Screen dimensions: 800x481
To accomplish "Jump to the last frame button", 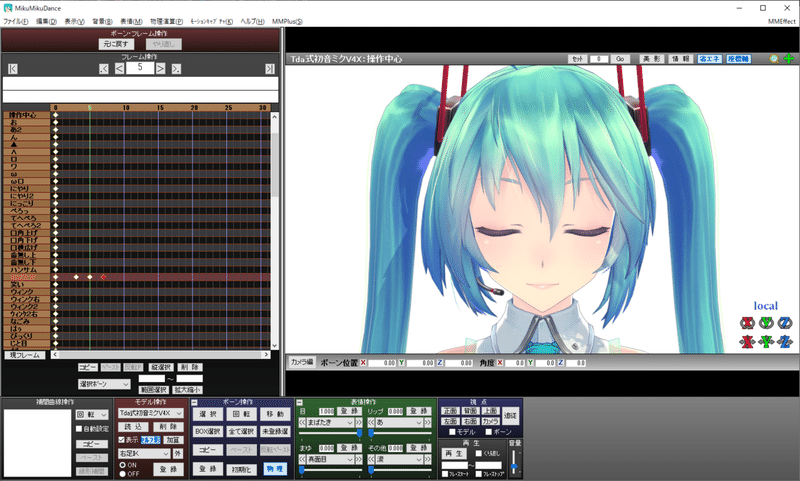I will pos(270,69).
